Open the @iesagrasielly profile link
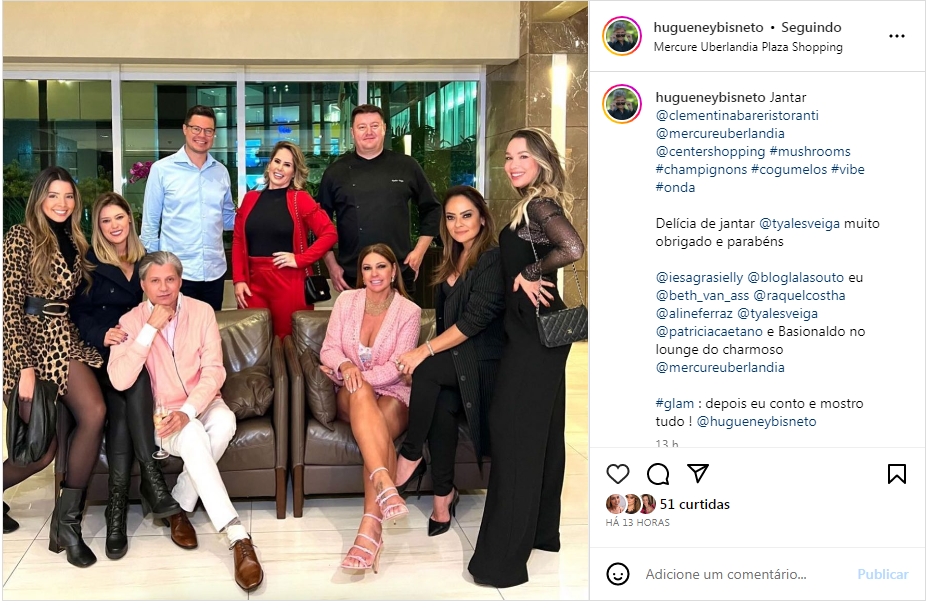 tap(699, 277)
